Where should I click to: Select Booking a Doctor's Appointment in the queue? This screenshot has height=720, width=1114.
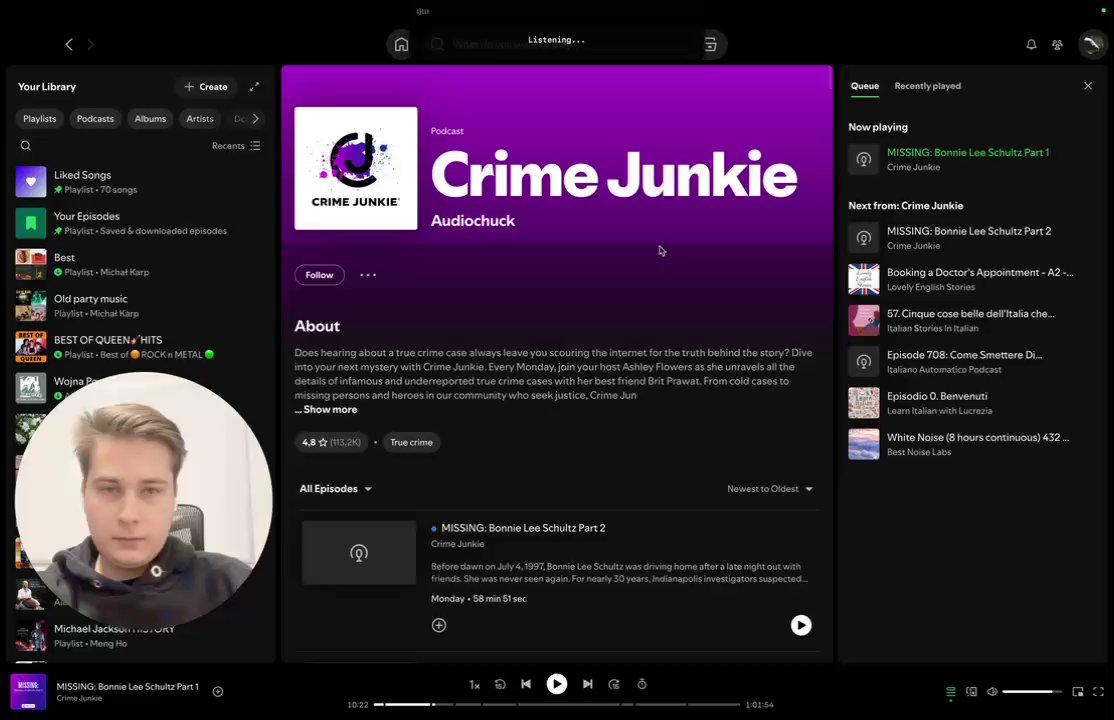tap(971, 279)
